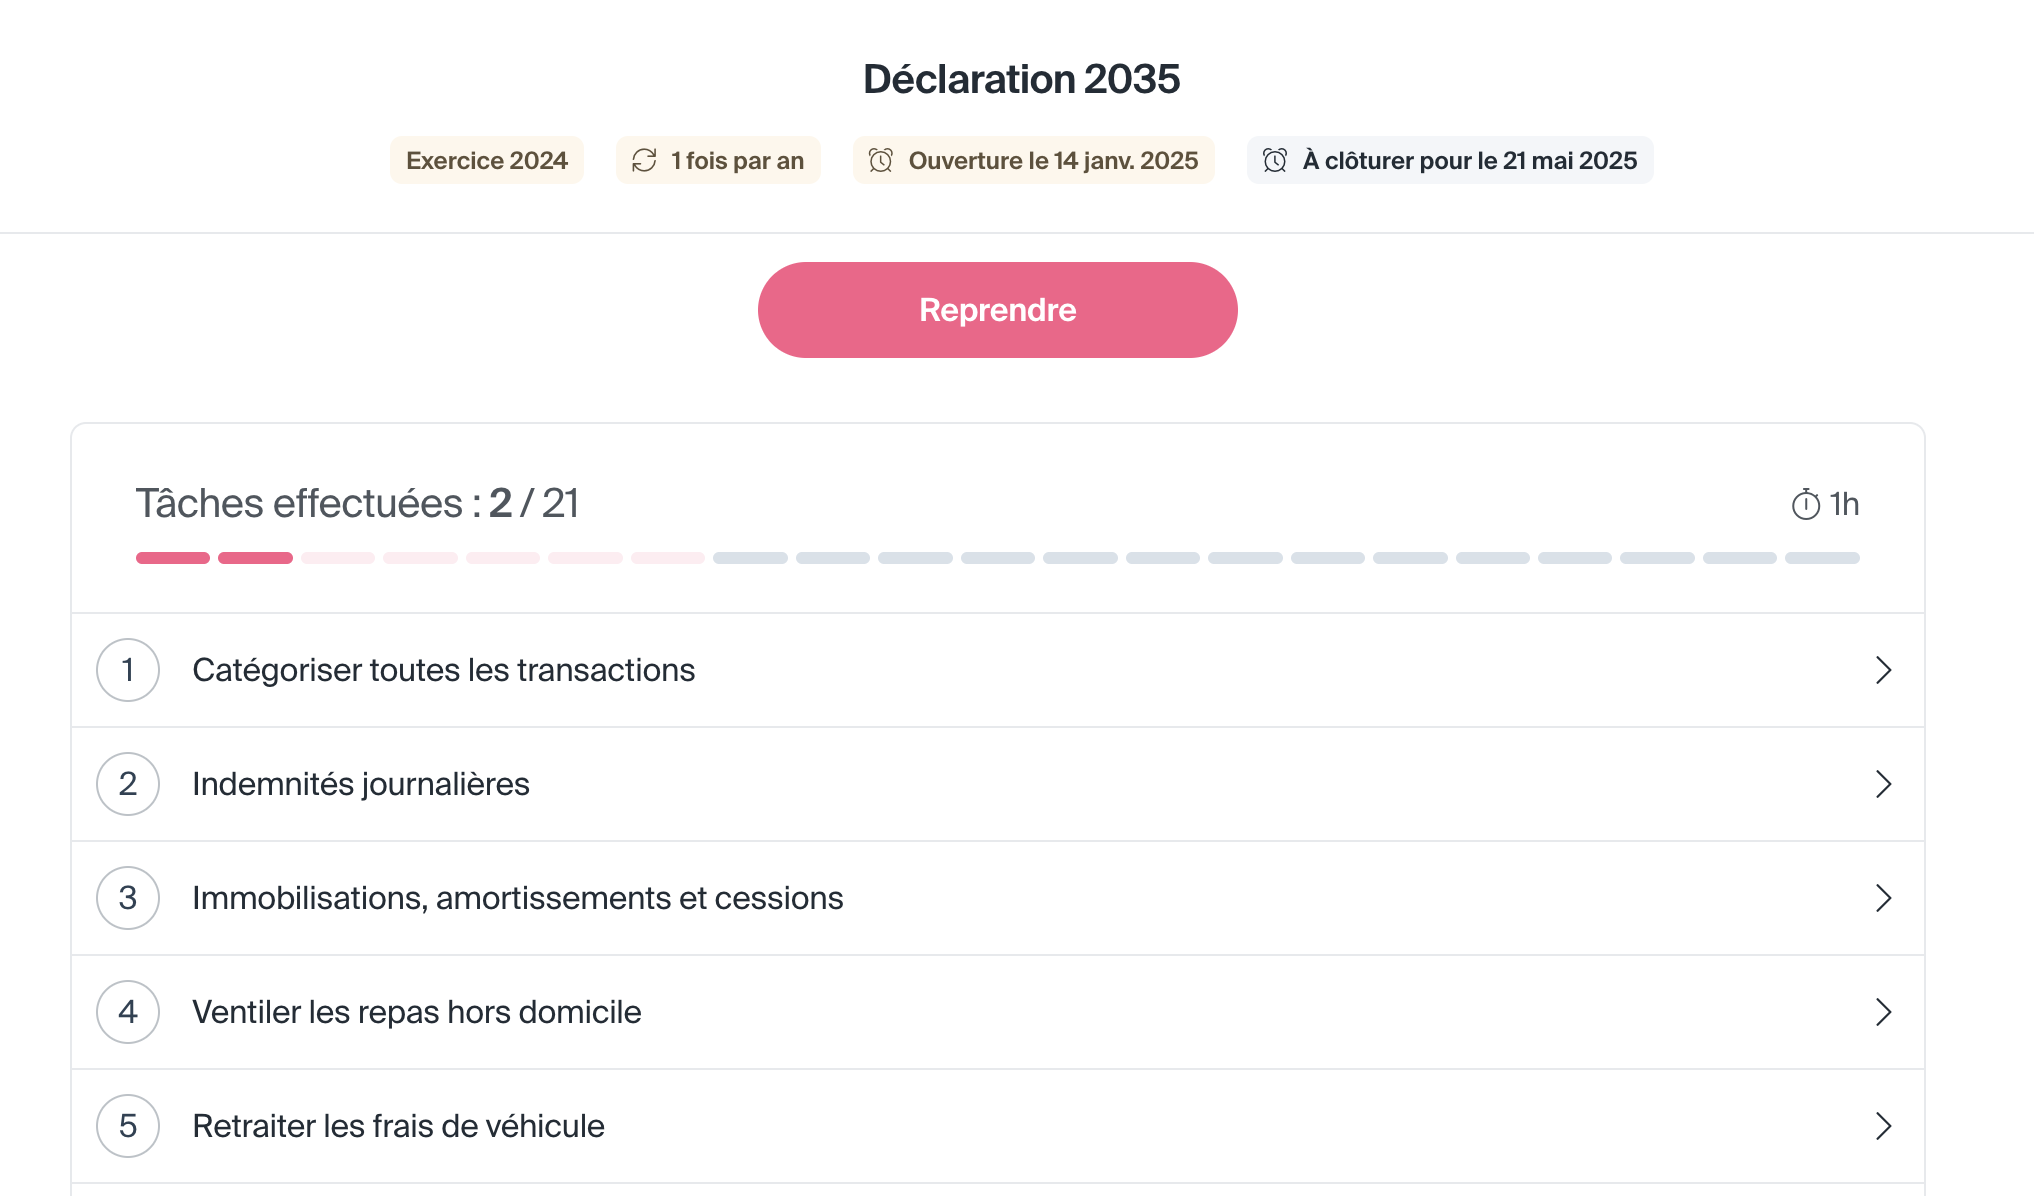The image size is (2034, 1196).
Task: Click the step 5 number circle
Action: [128, 1126]
